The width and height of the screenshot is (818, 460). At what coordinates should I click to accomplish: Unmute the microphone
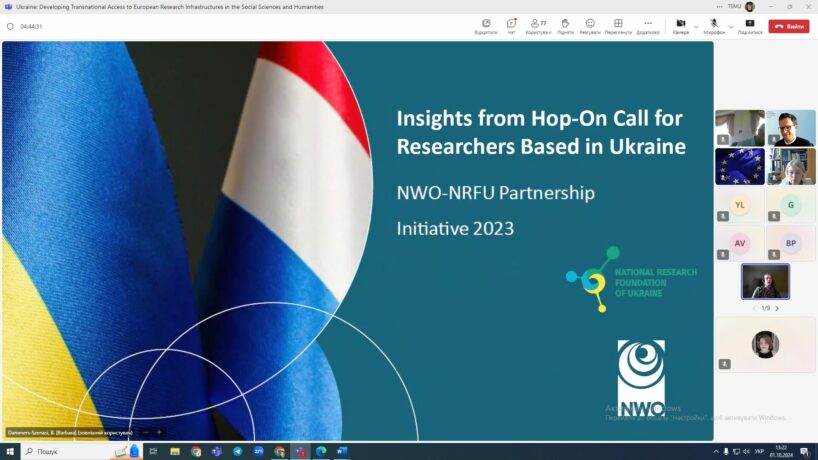click(x=714, y=25)
